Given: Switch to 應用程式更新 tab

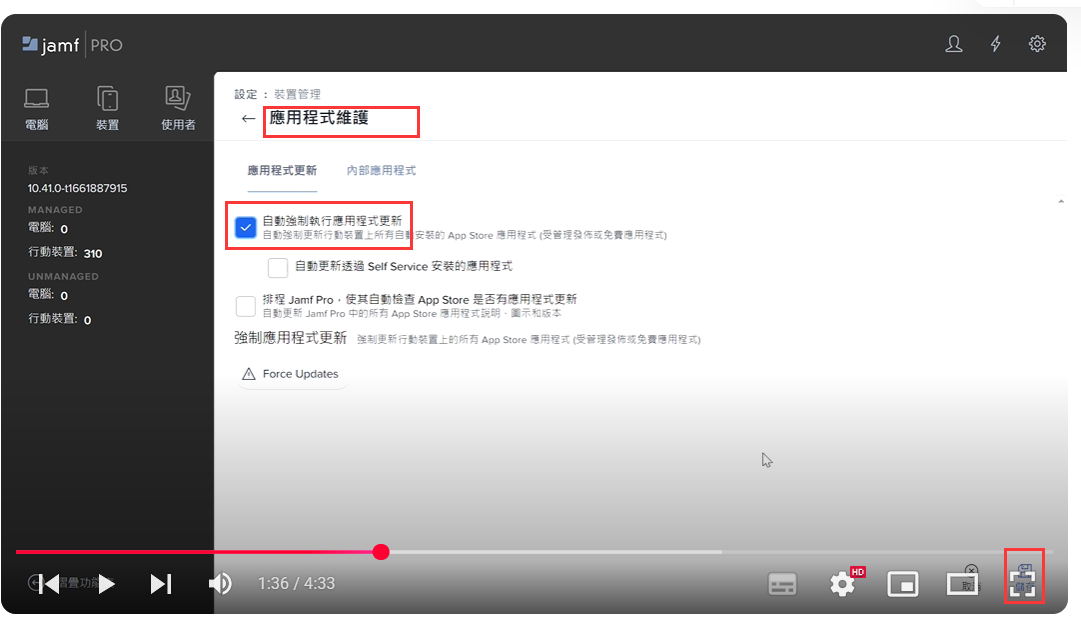Looking at the screenshot, I should [282, 170].
